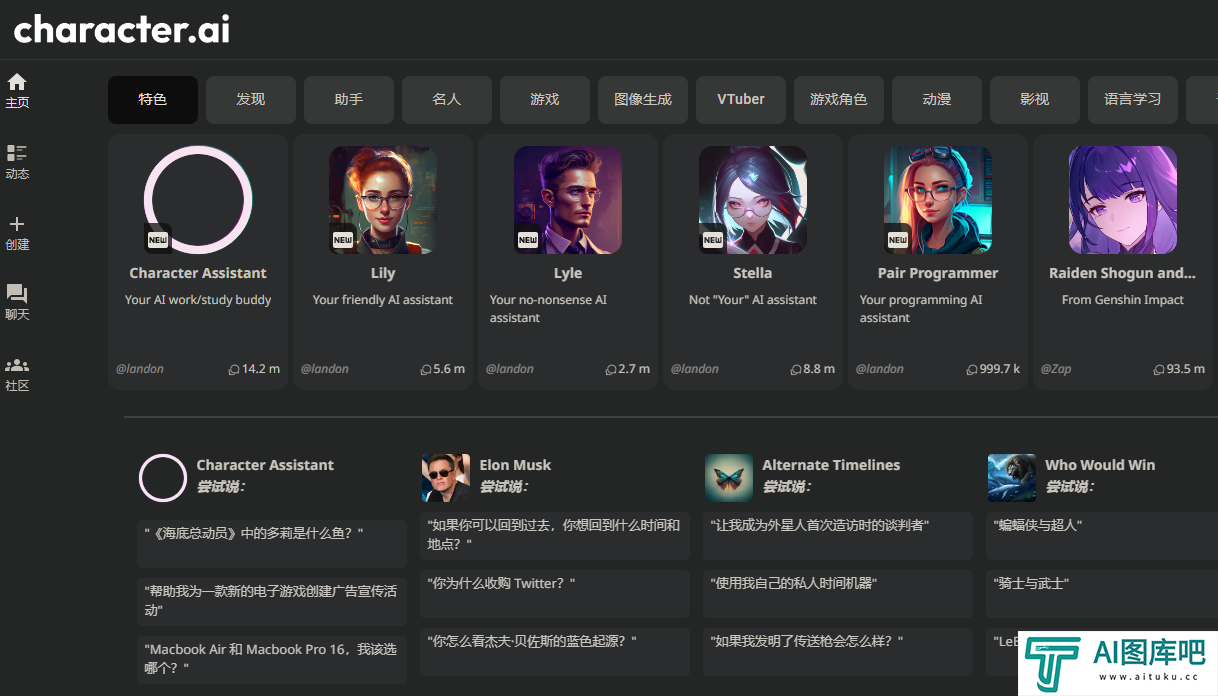Select the 图像生成 tab
This screenshot has width=1218, height=696.
point(643,100)
